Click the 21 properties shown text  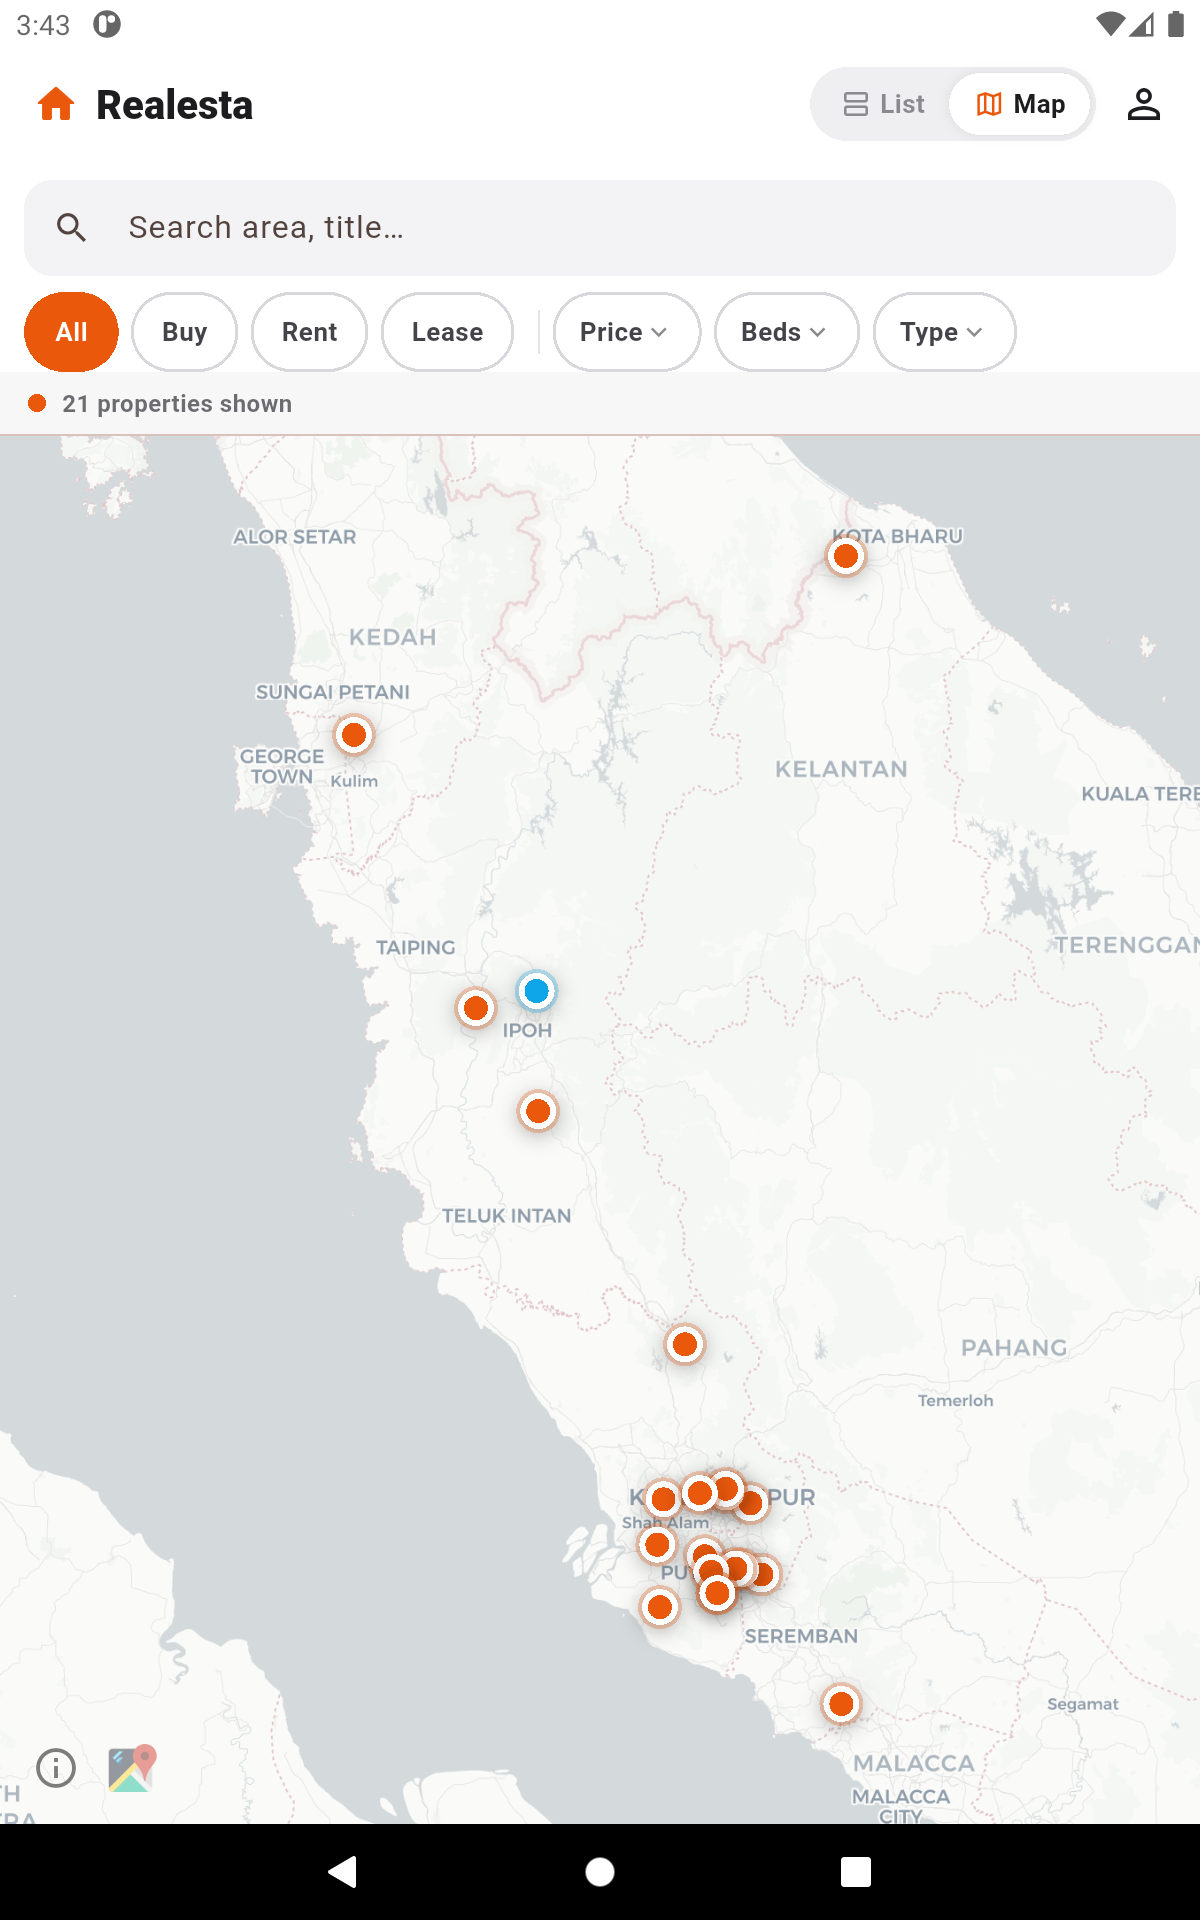pyautogui.click(x=177, y=404)
